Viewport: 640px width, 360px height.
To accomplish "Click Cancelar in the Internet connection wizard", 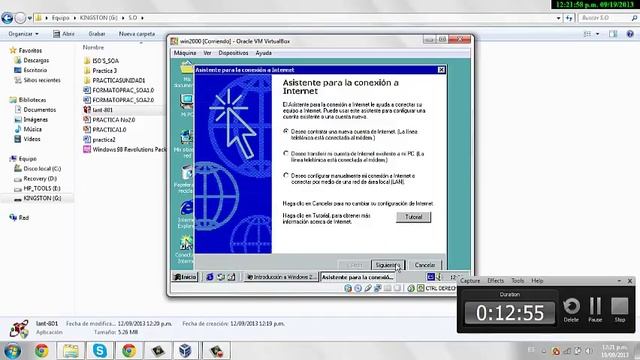I will click(x=424, y=265).
